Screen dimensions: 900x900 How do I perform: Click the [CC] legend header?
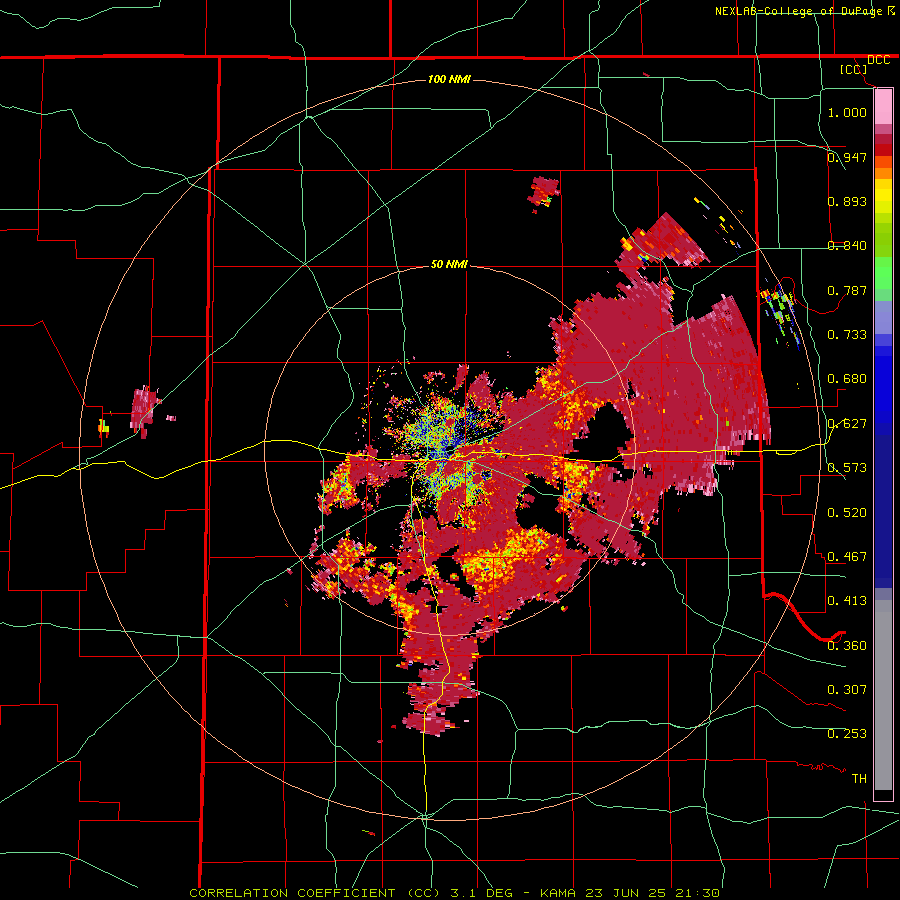(853, 69)
